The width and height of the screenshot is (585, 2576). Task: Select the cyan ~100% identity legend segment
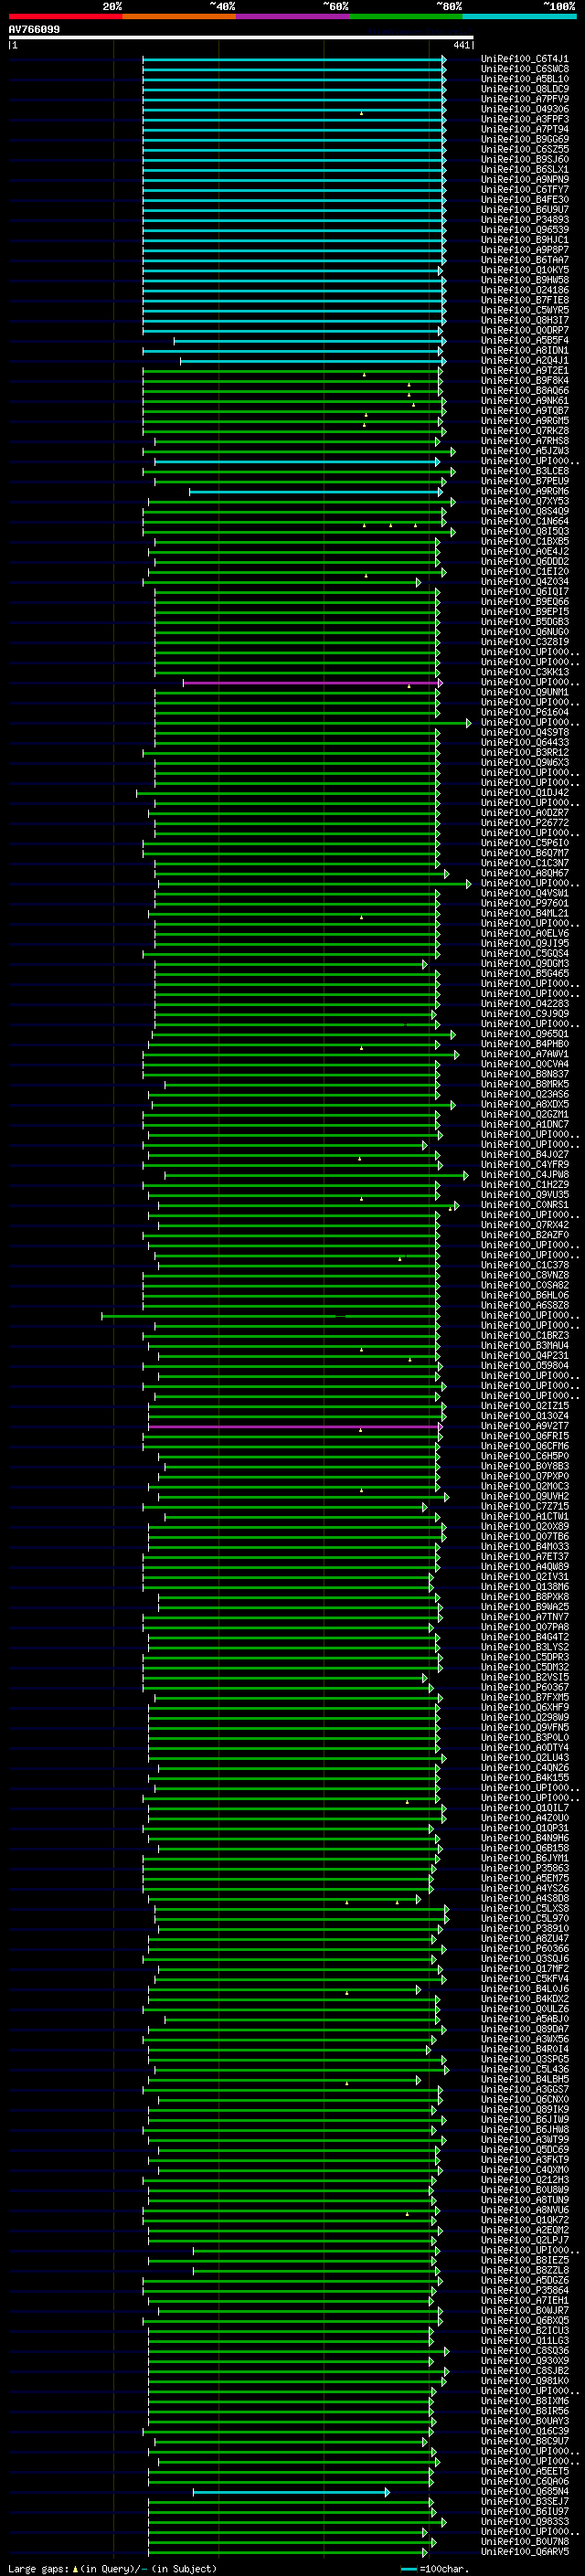click(519, 16)
